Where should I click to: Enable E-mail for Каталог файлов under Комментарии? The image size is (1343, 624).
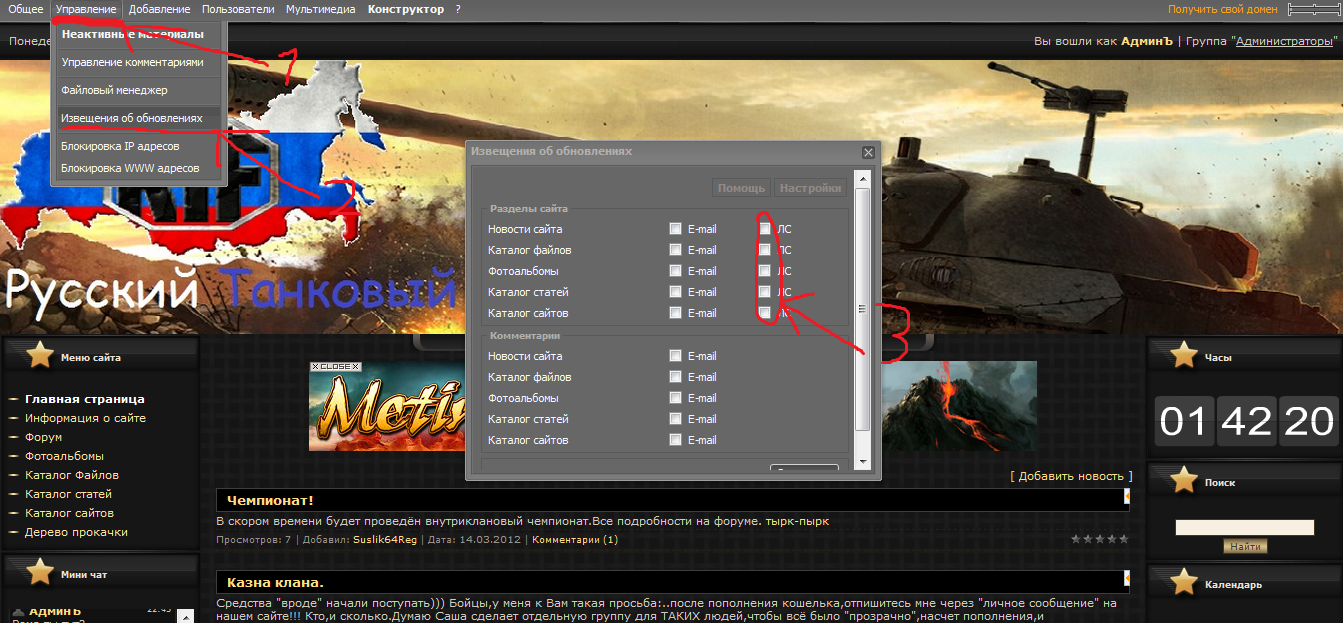(675, 377)
